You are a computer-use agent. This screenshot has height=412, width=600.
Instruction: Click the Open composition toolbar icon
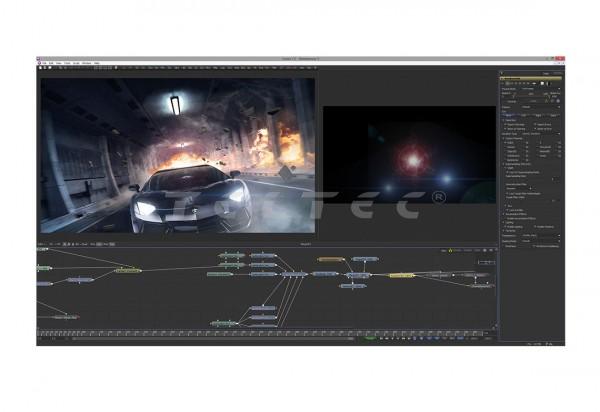click(x=45, y=68)
